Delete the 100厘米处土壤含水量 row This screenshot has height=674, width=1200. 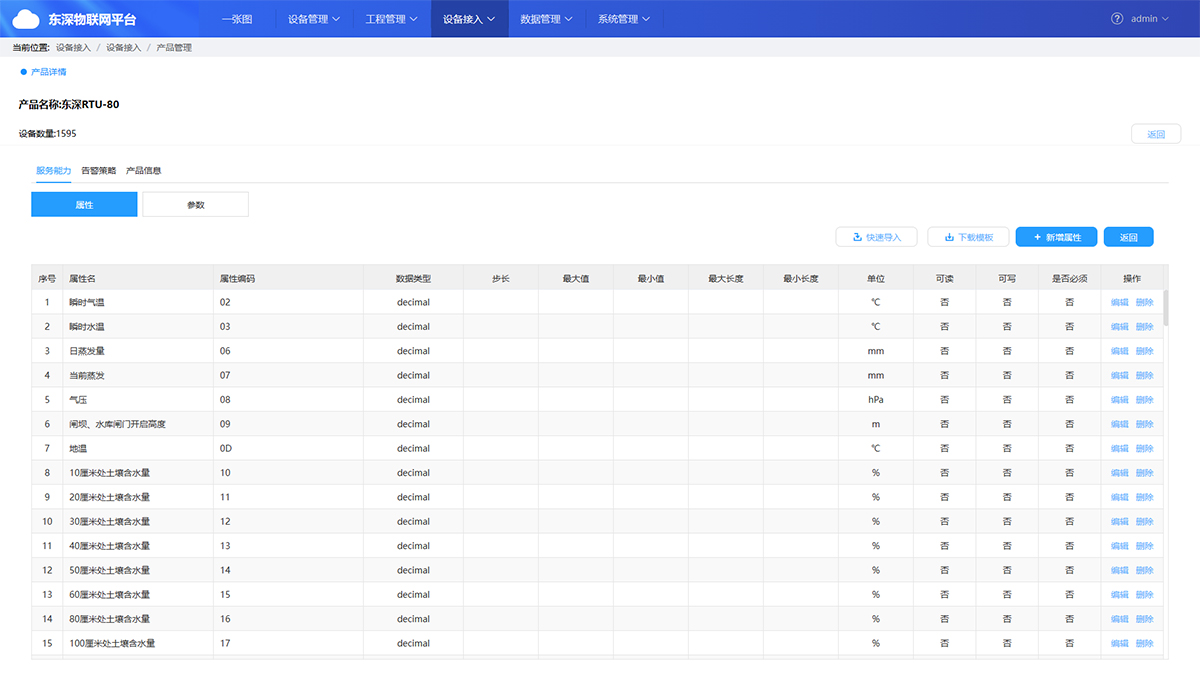tap(1144, 643)
